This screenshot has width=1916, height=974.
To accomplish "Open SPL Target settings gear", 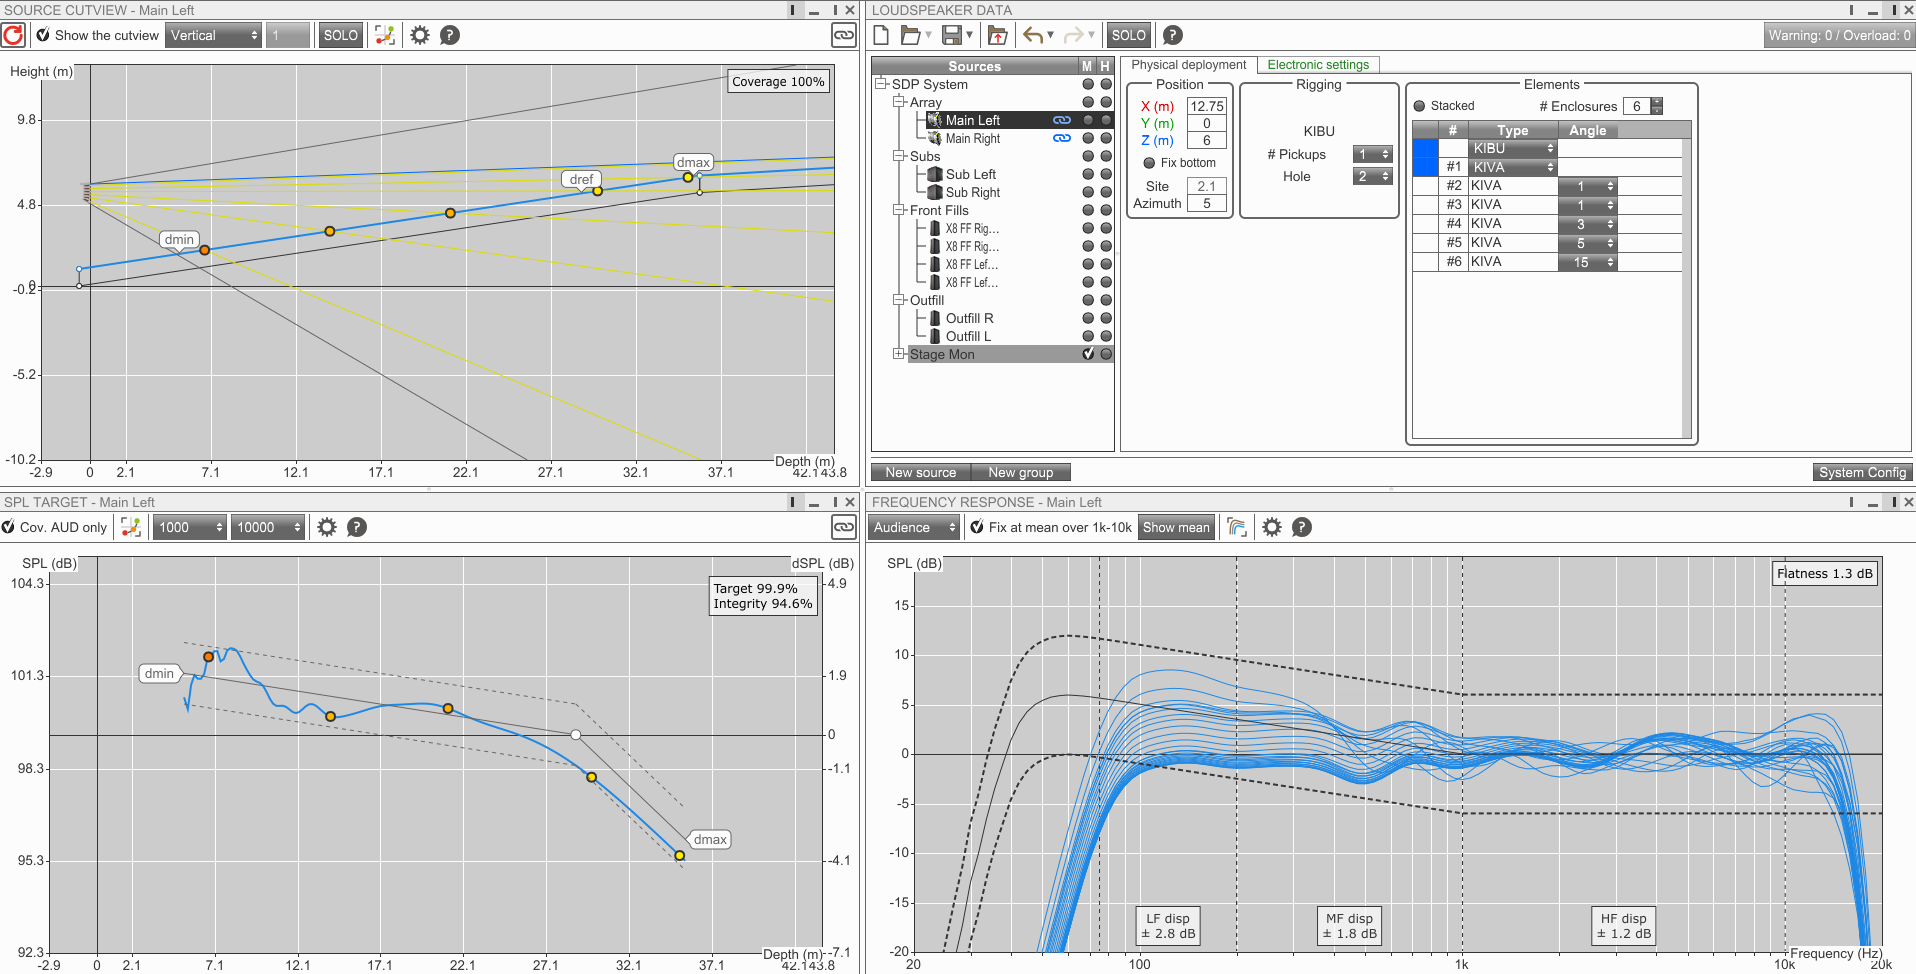I will [327, 527].
